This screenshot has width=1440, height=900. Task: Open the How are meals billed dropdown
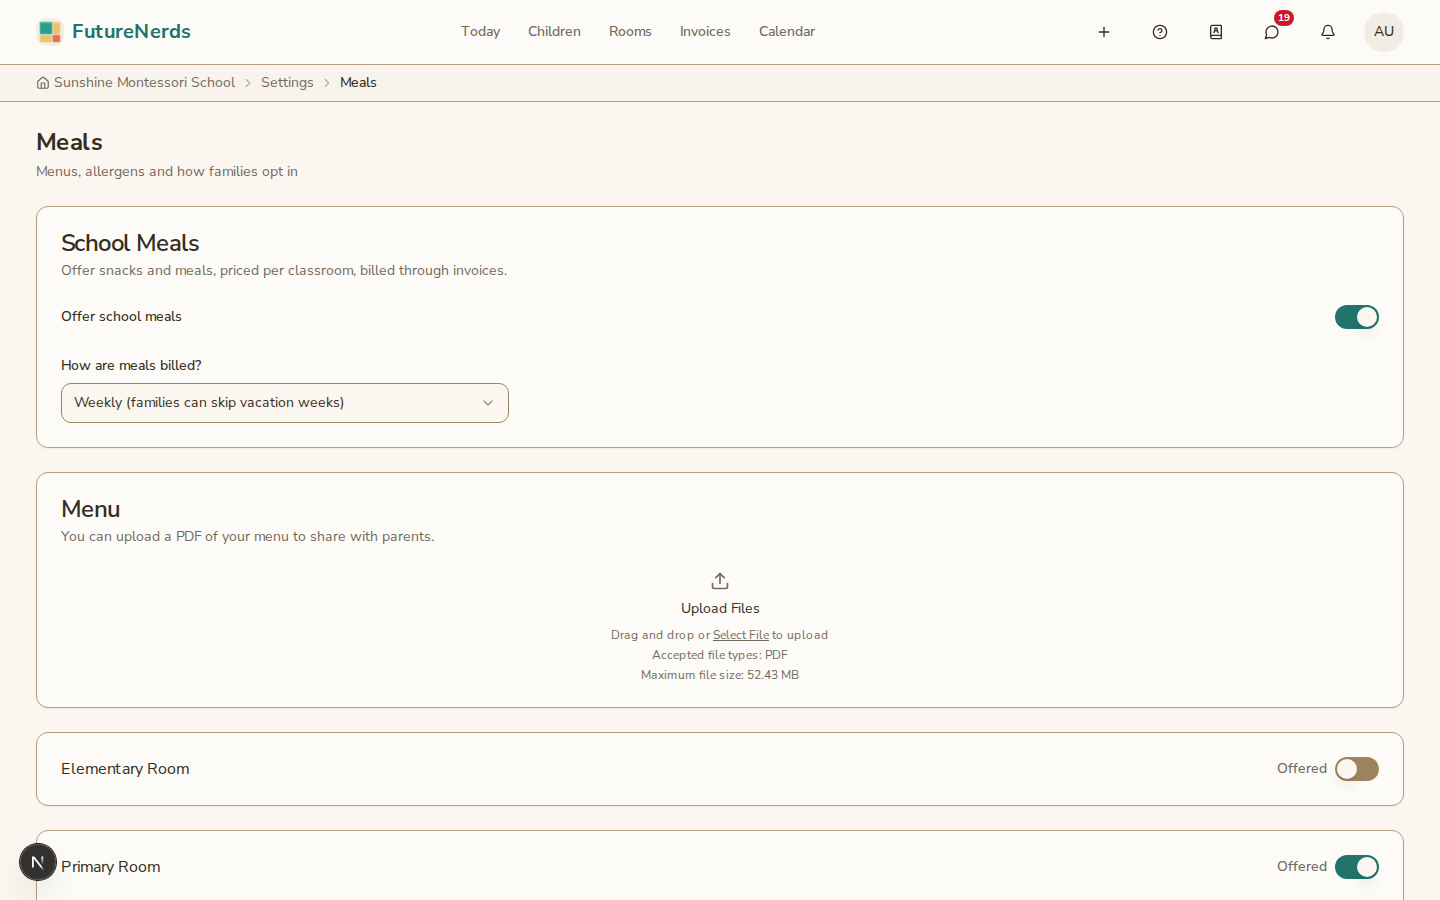(x=285, y=403)
